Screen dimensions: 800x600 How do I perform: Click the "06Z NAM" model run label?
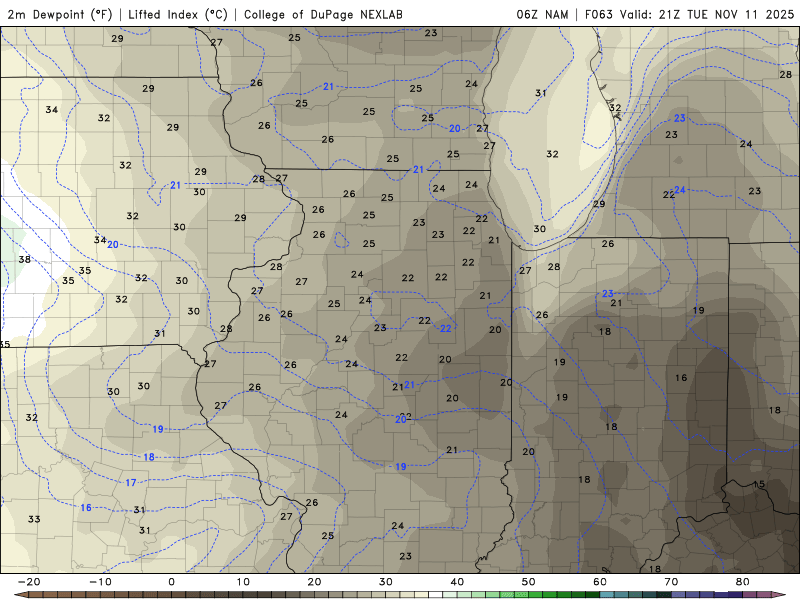point(542,14)
